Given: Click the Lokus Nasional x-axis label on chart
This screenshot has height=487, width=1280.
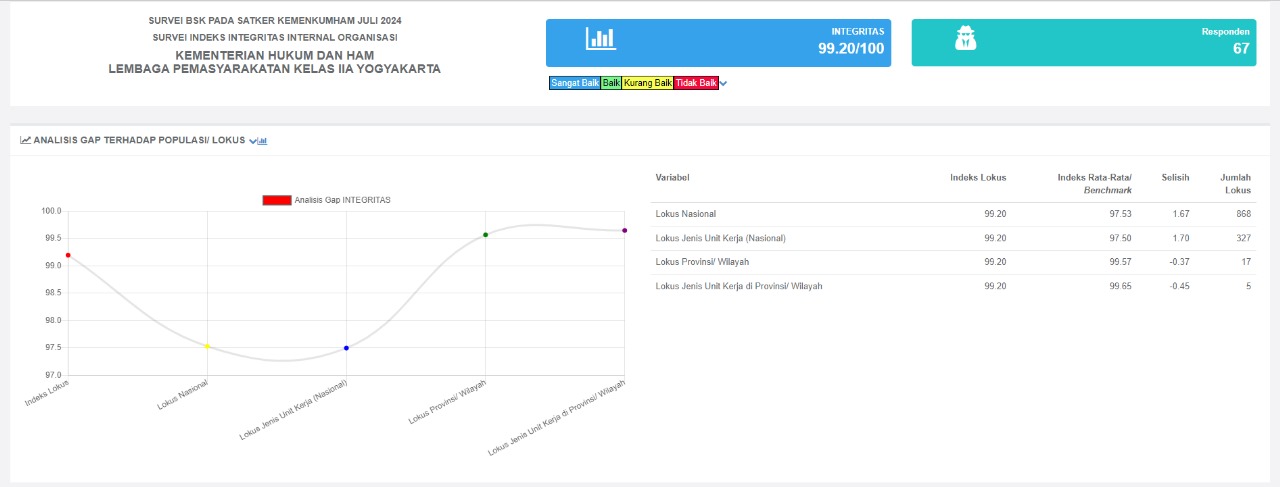Looking at the screenshot, I should 184,394.
